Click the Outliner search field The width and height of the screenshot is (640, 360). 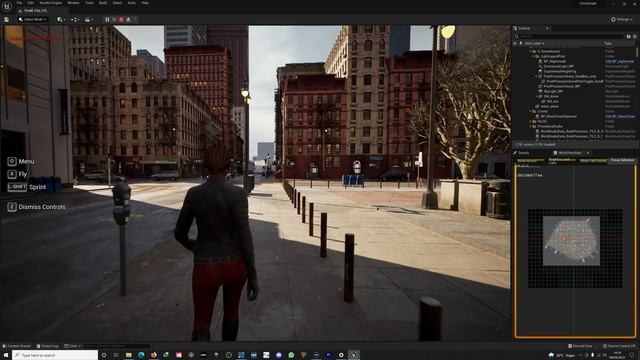click(571, 36)
